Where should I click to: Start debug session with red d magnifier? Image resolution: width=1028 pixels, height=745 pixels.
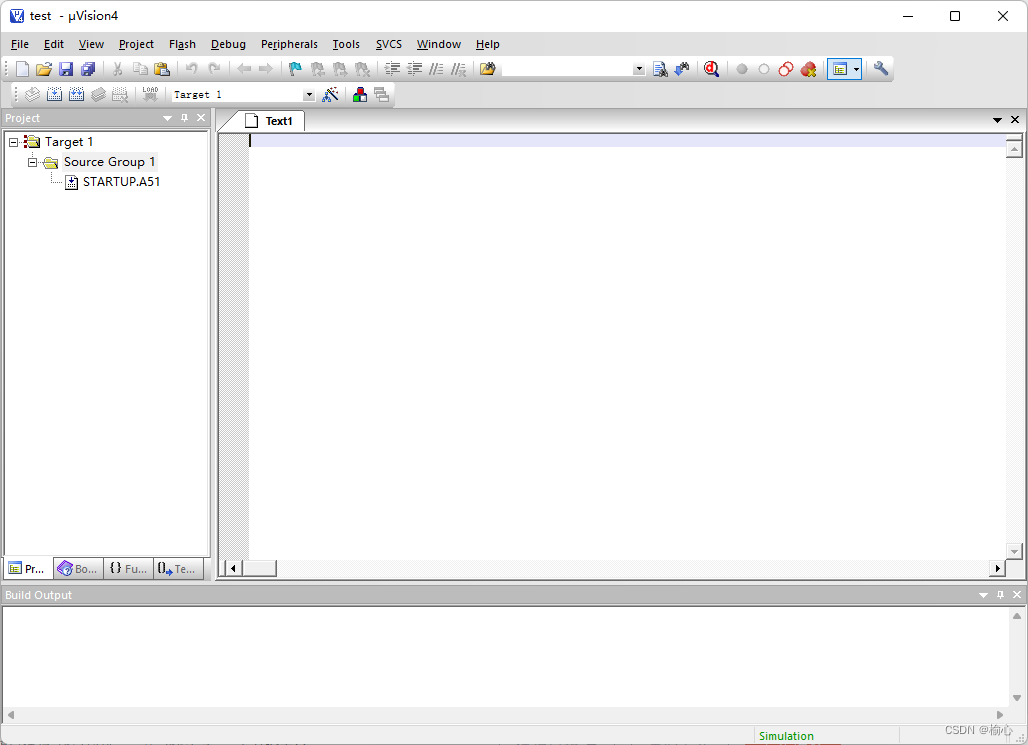coord(711,69)
